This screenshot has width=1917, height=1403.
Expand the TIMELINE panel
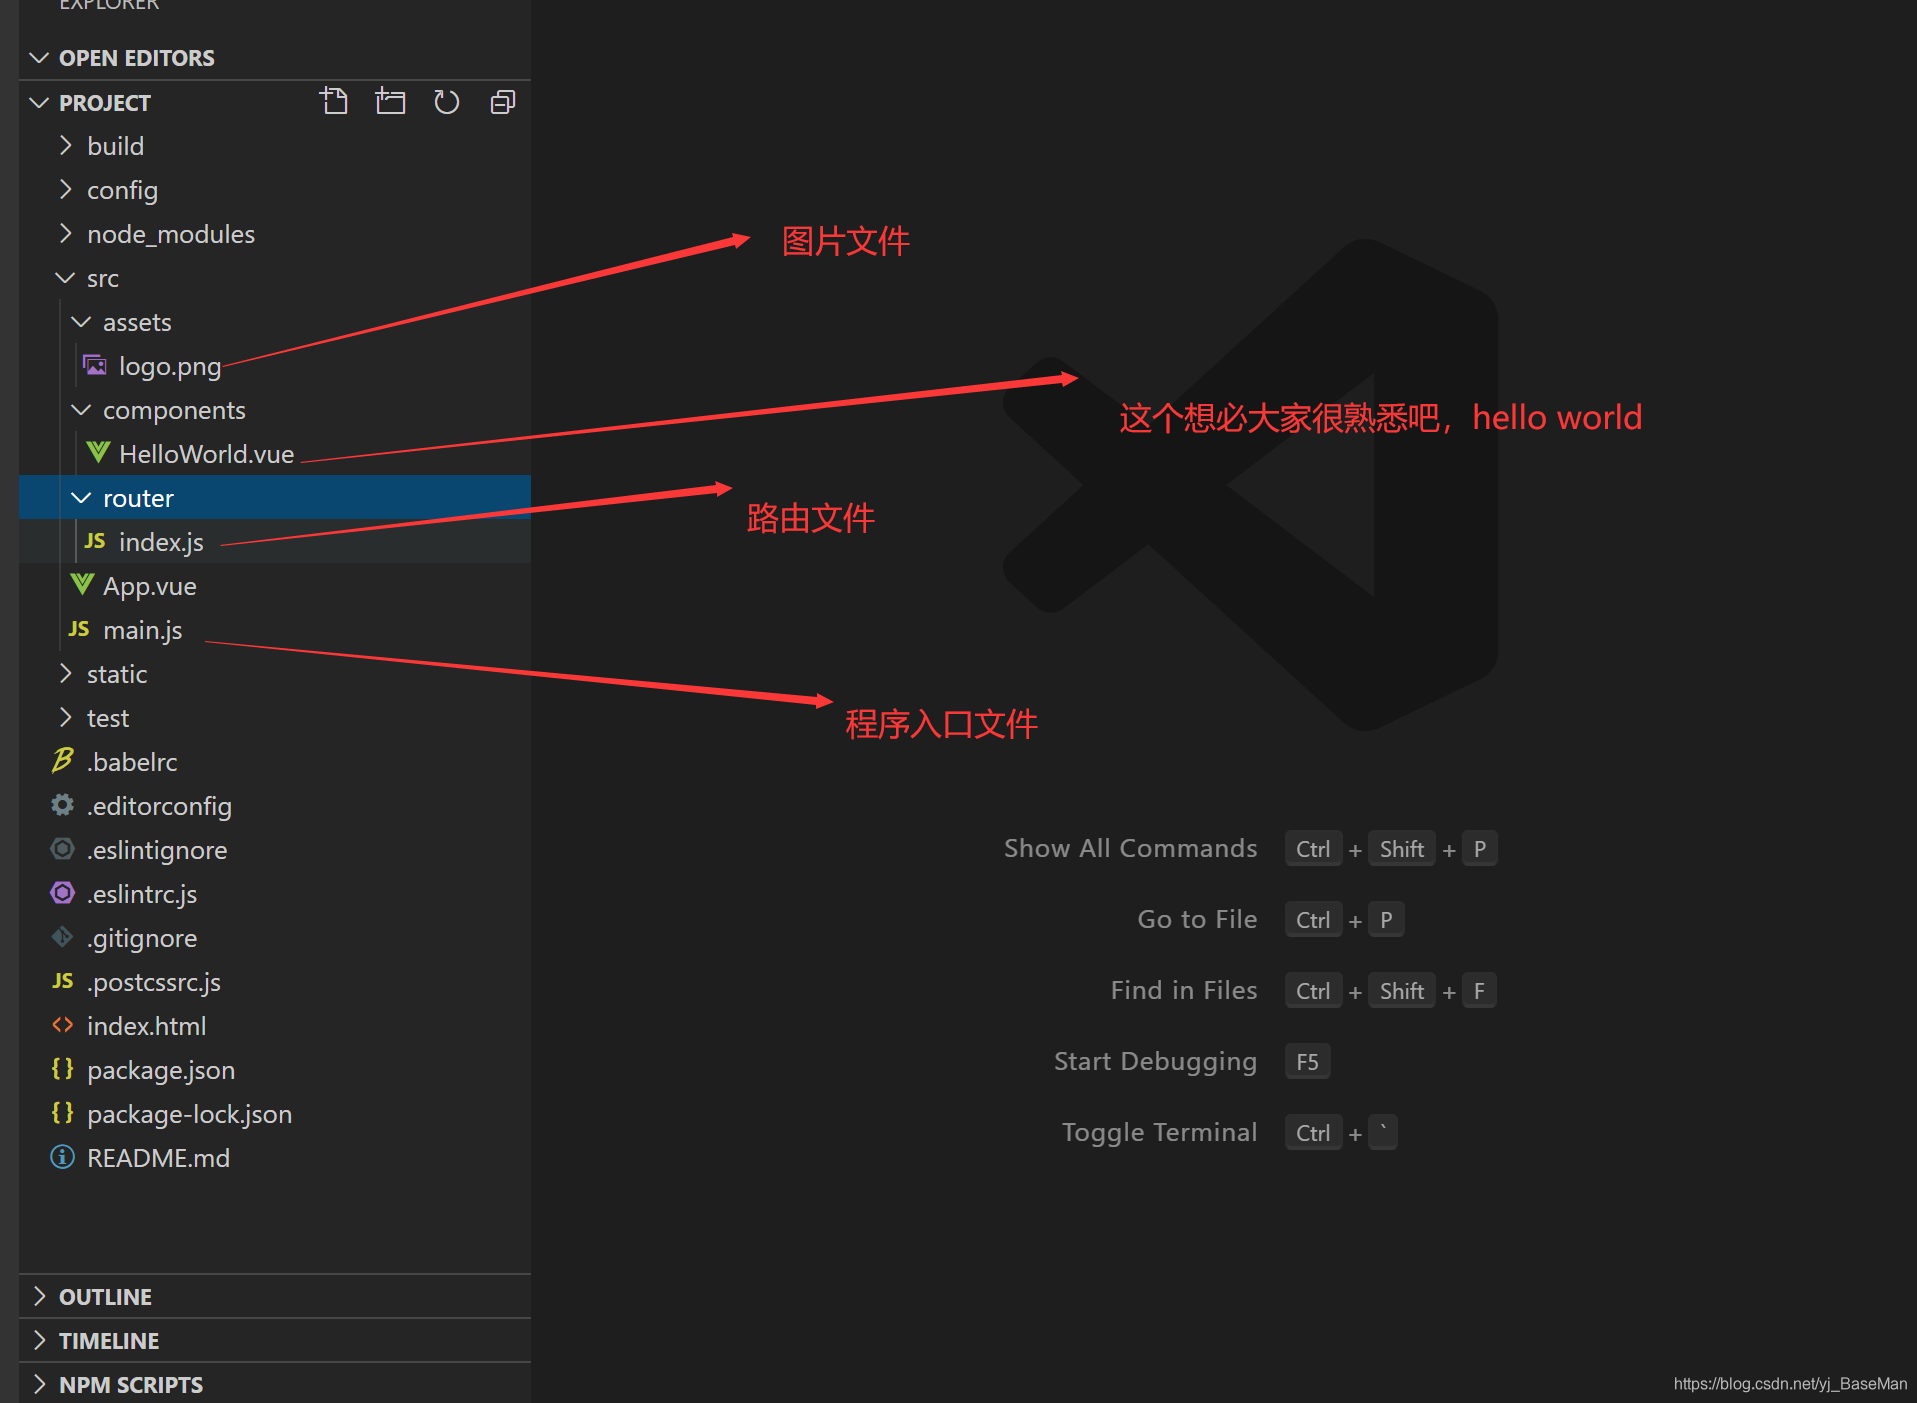pos(40,1340)
